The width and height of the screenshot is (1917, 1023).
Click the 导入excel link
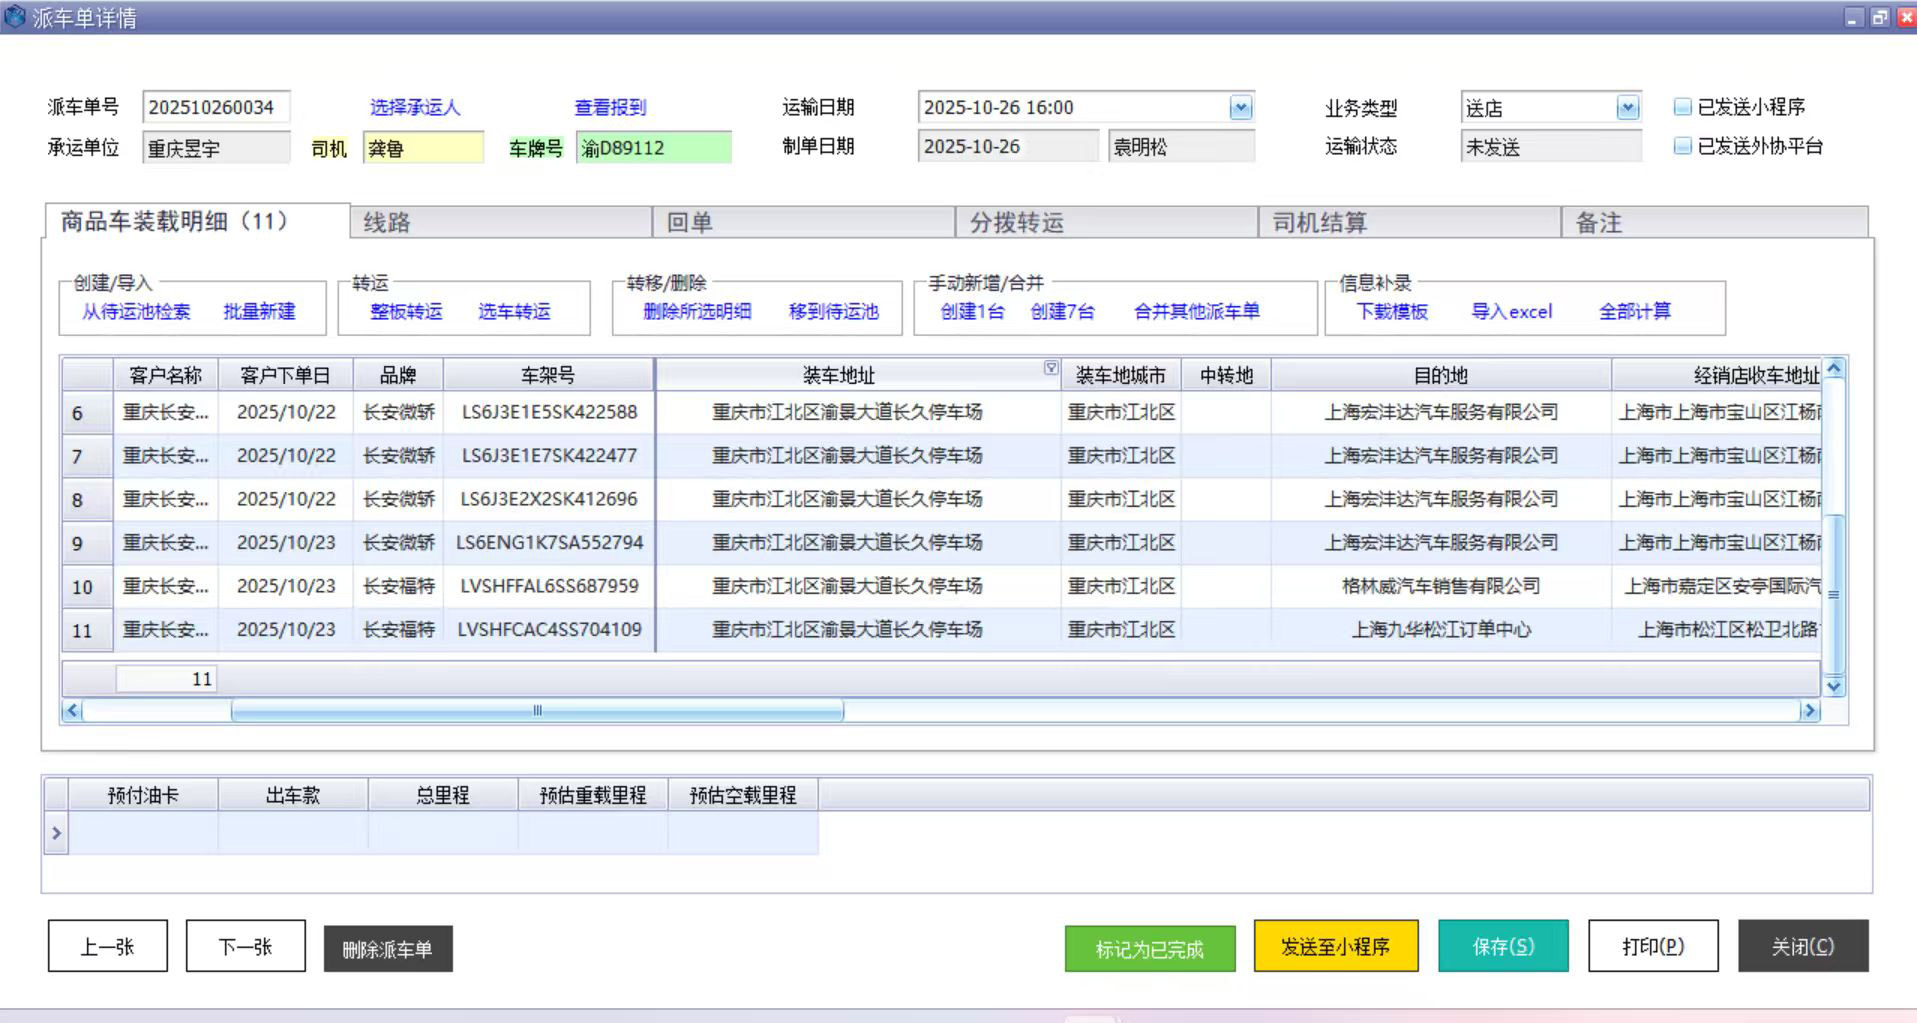tap(1511, 311)
